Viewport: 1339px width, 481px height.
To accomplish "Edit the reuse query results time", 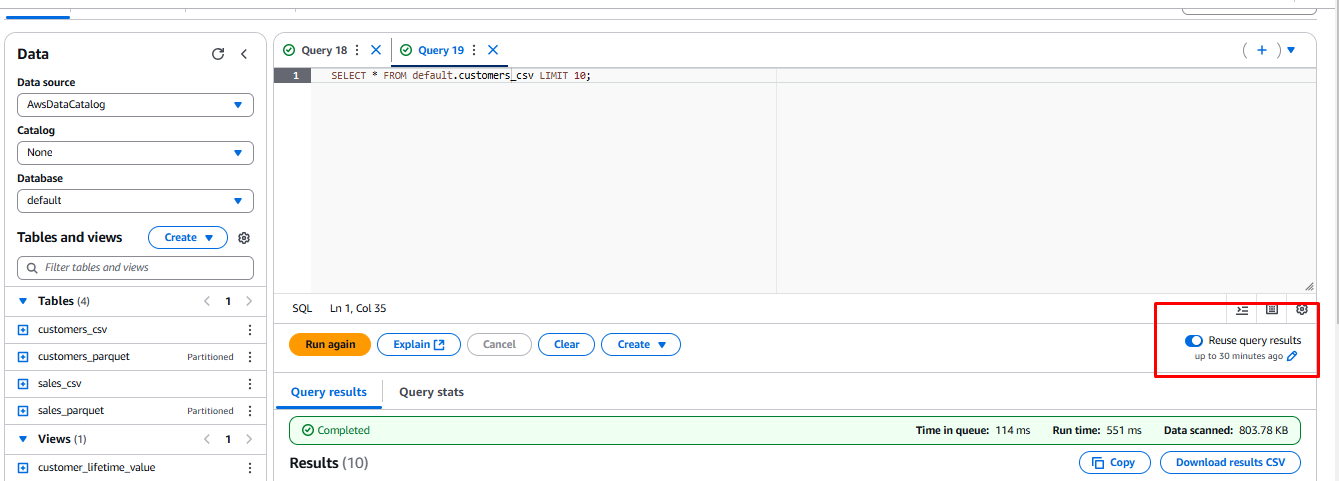I will pyautogui.click(x=1292, y=356).
